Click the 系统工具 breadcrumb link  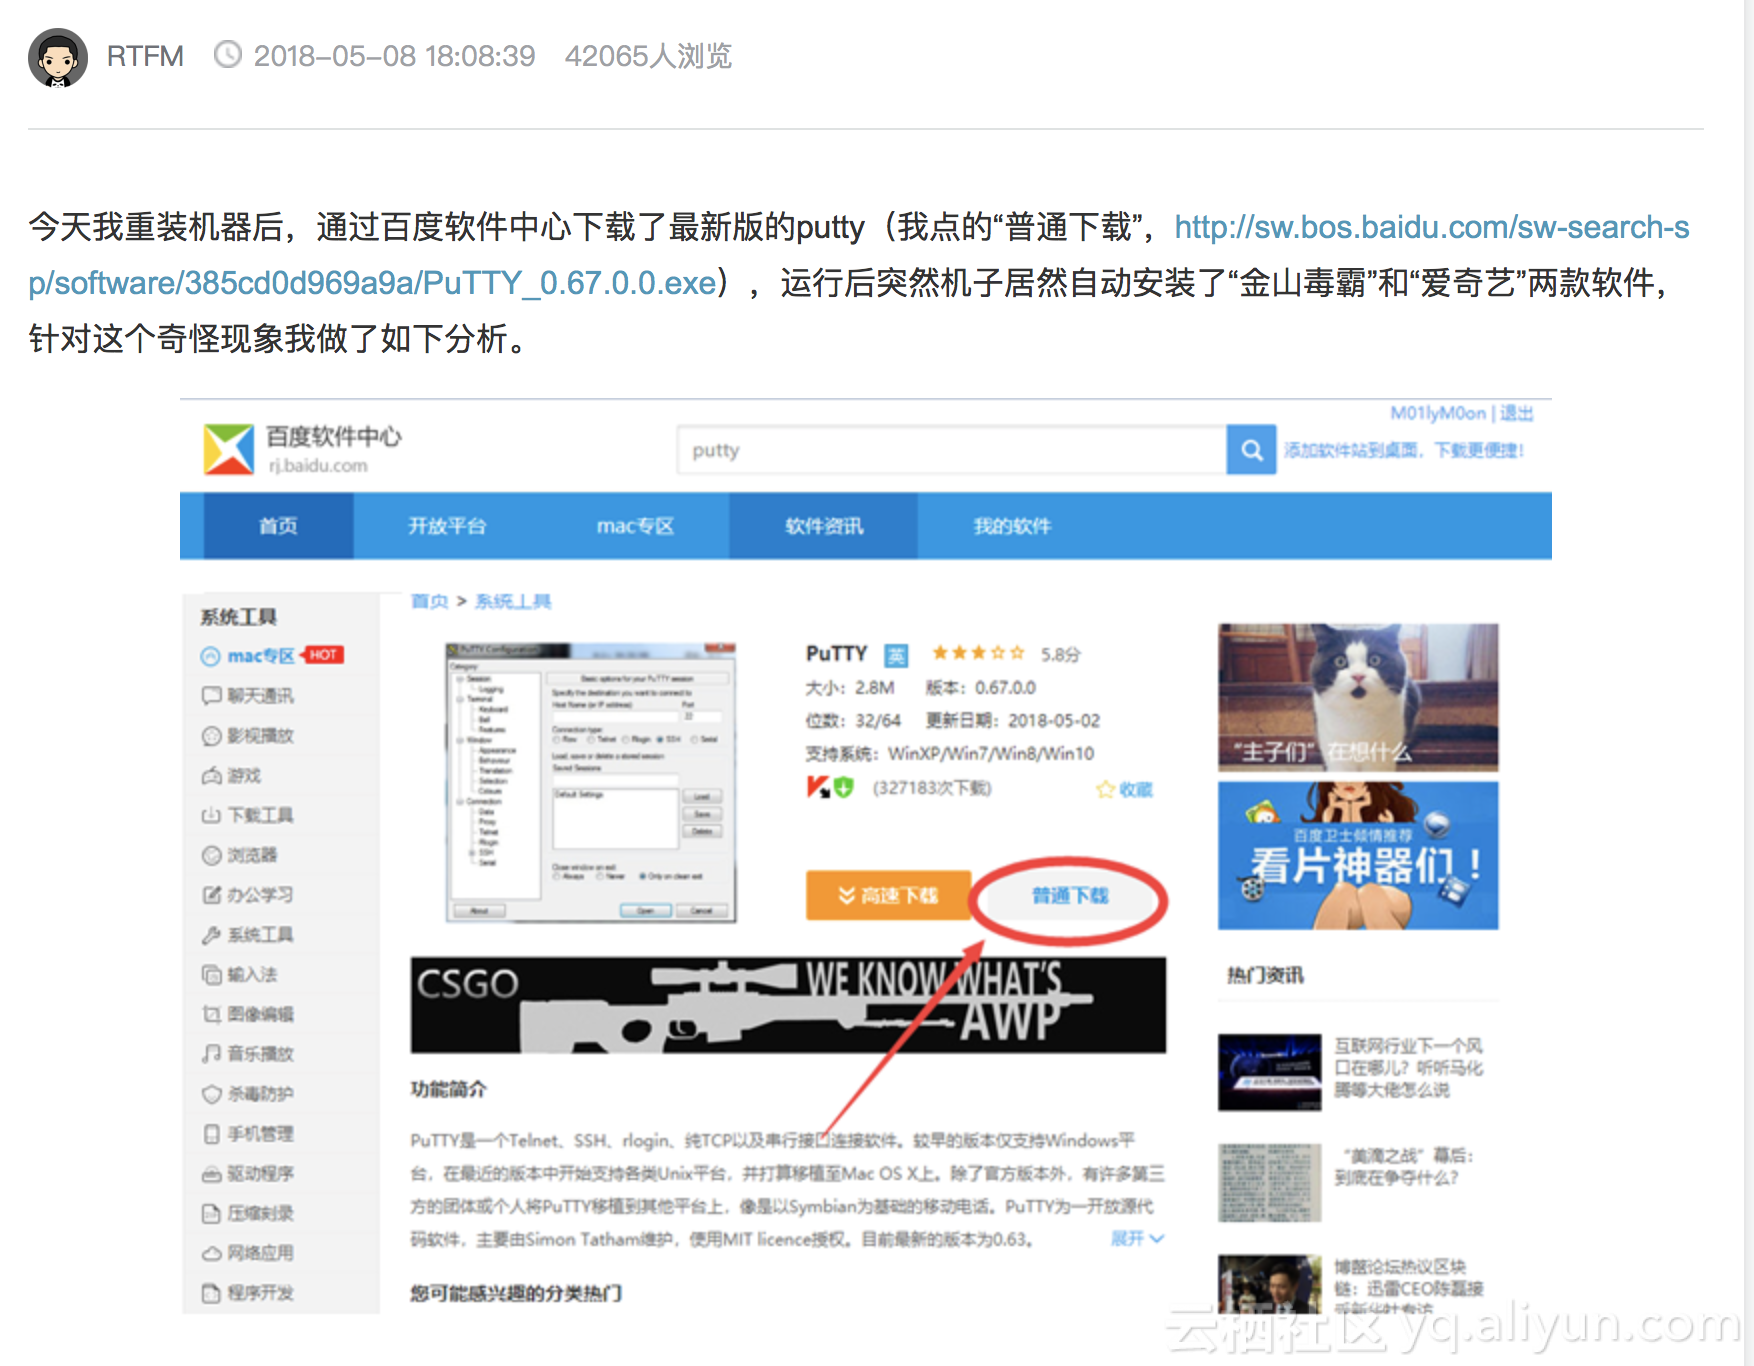(513, 601)
